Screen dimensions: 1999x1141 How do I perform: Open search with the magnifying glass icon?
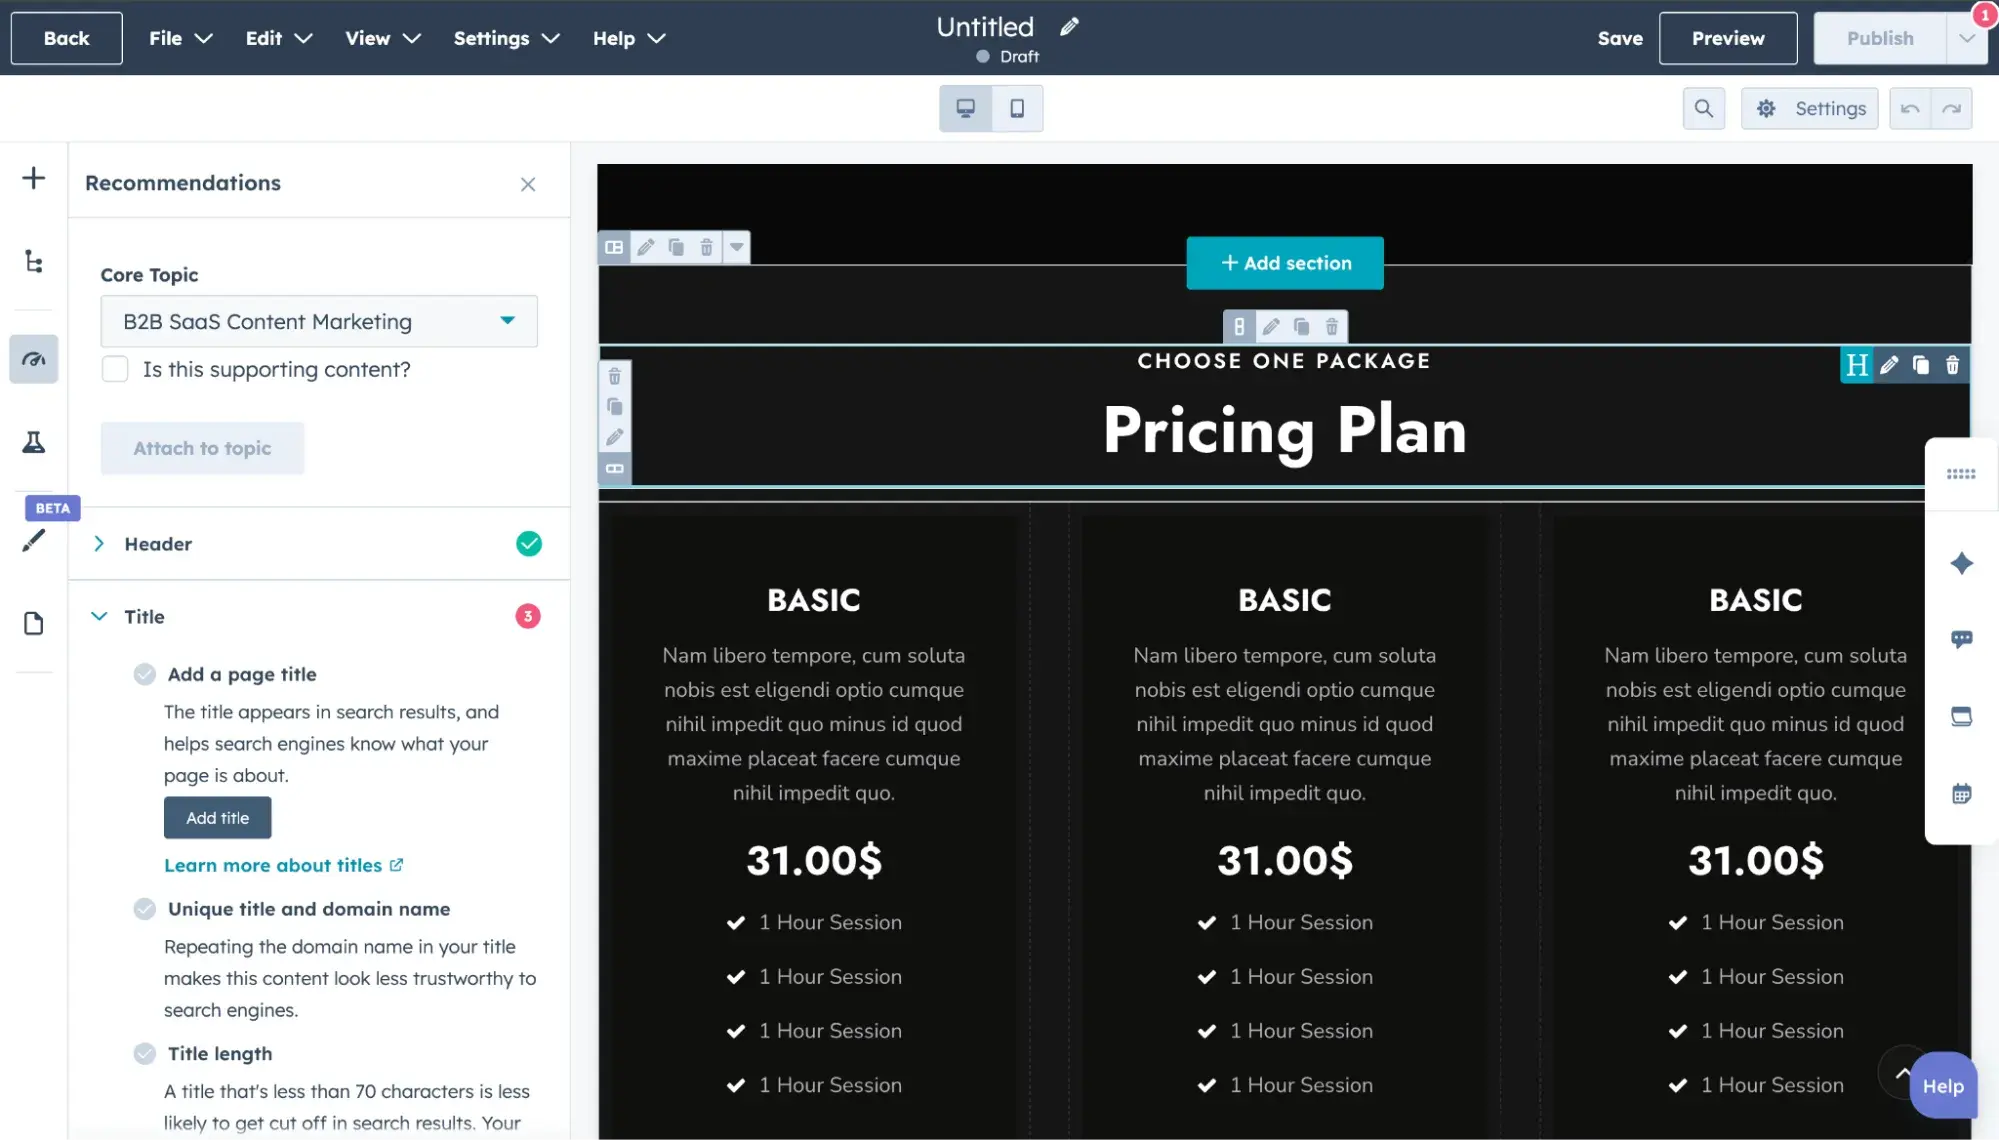pyautogui.click(x=1704, y=108)
